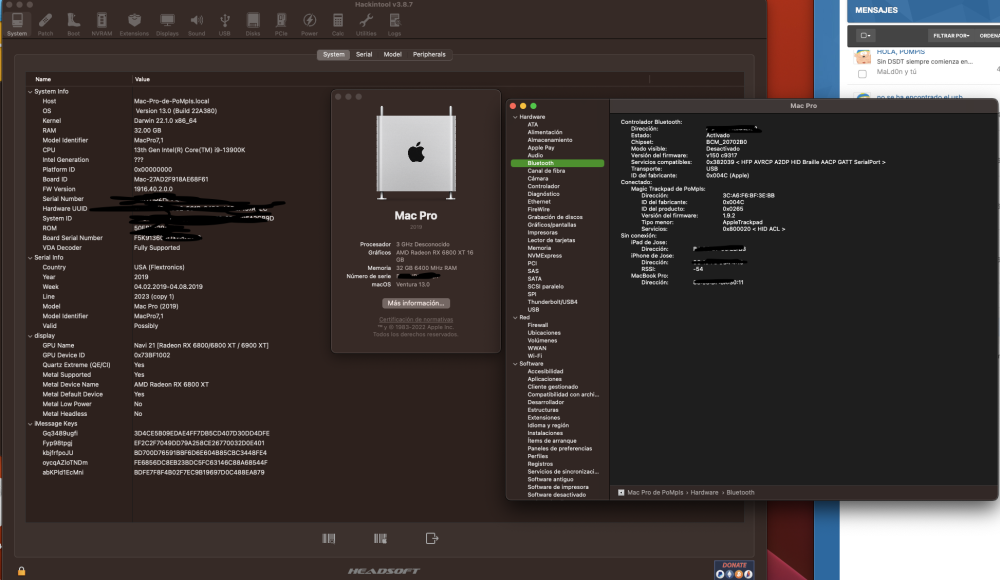The height and width of the screenshot is (580, 1000).
Task: Open the Utilities wrench icon
Action: [366, 24]
